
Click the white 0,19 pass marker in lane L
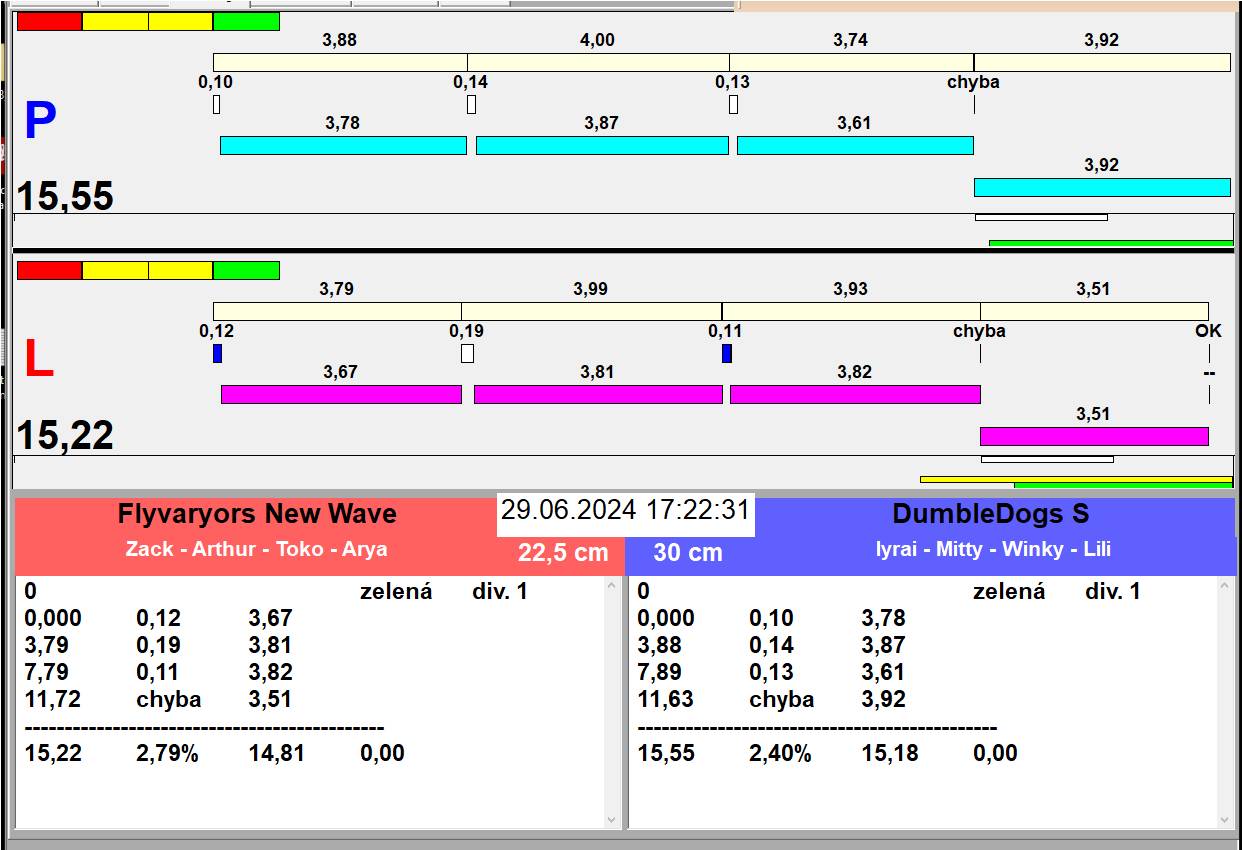coord(467,353)
